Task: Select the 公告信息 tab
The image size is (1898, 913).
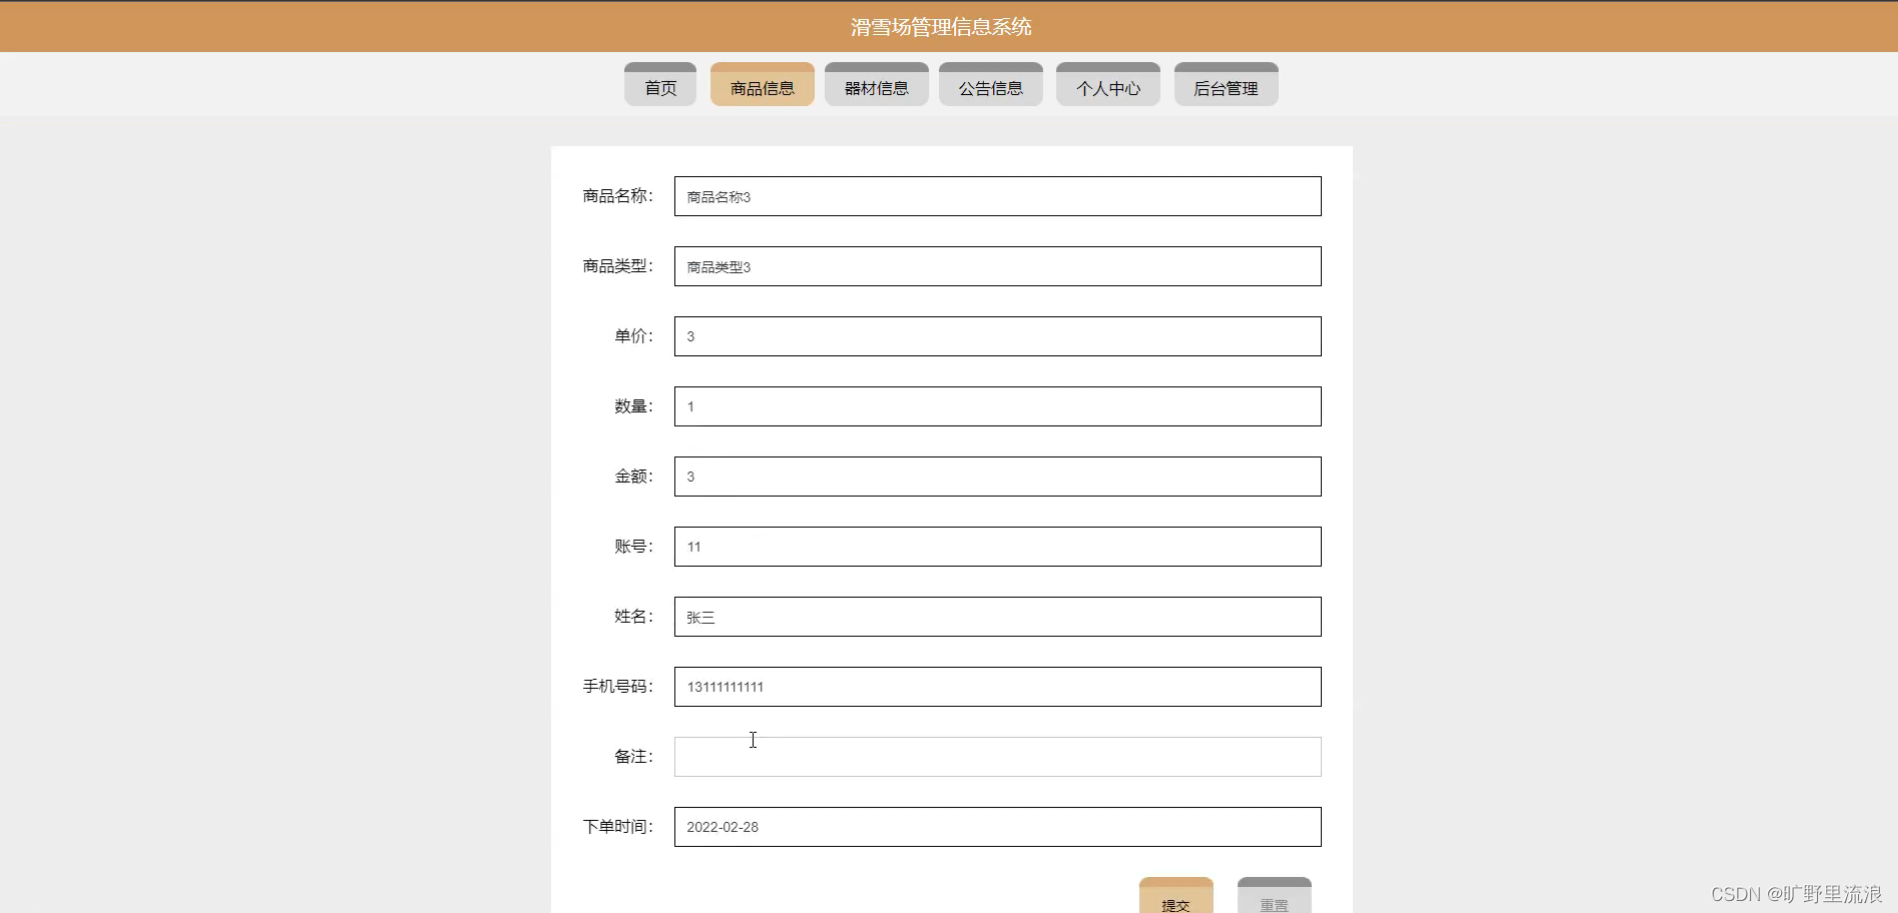Action: [989, 85]
